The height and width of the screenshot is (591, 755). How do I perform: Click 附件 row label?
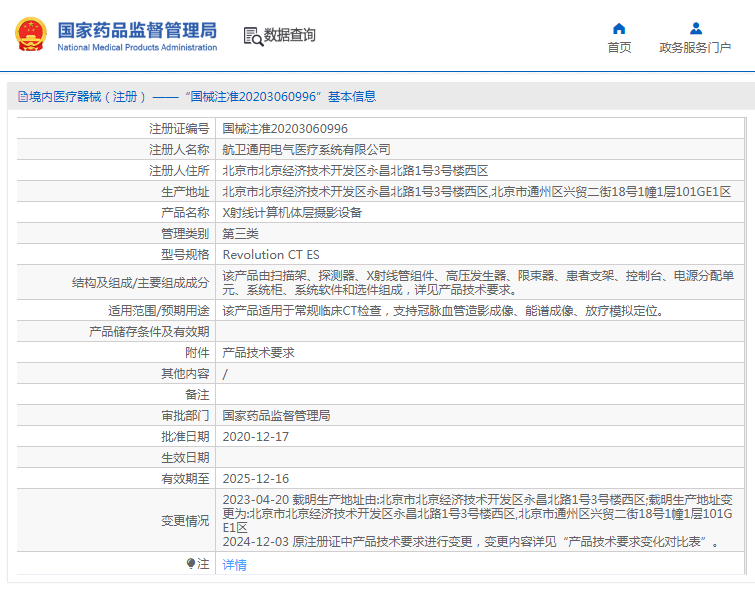(x=197, y=353)
